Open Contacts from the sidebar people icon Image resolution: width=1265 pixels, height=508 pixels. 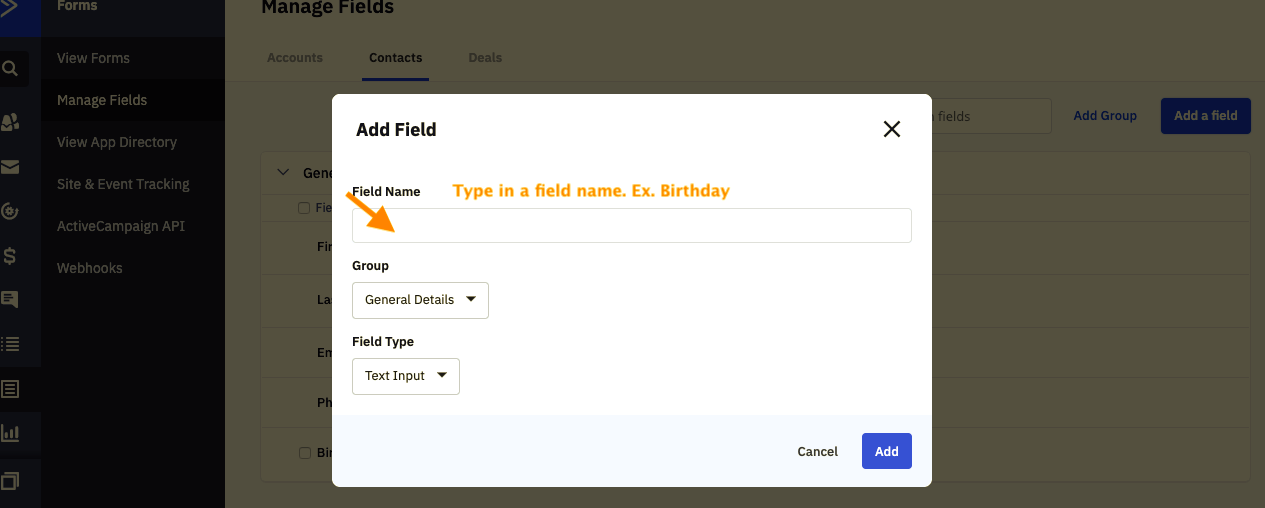coord(10,122)
